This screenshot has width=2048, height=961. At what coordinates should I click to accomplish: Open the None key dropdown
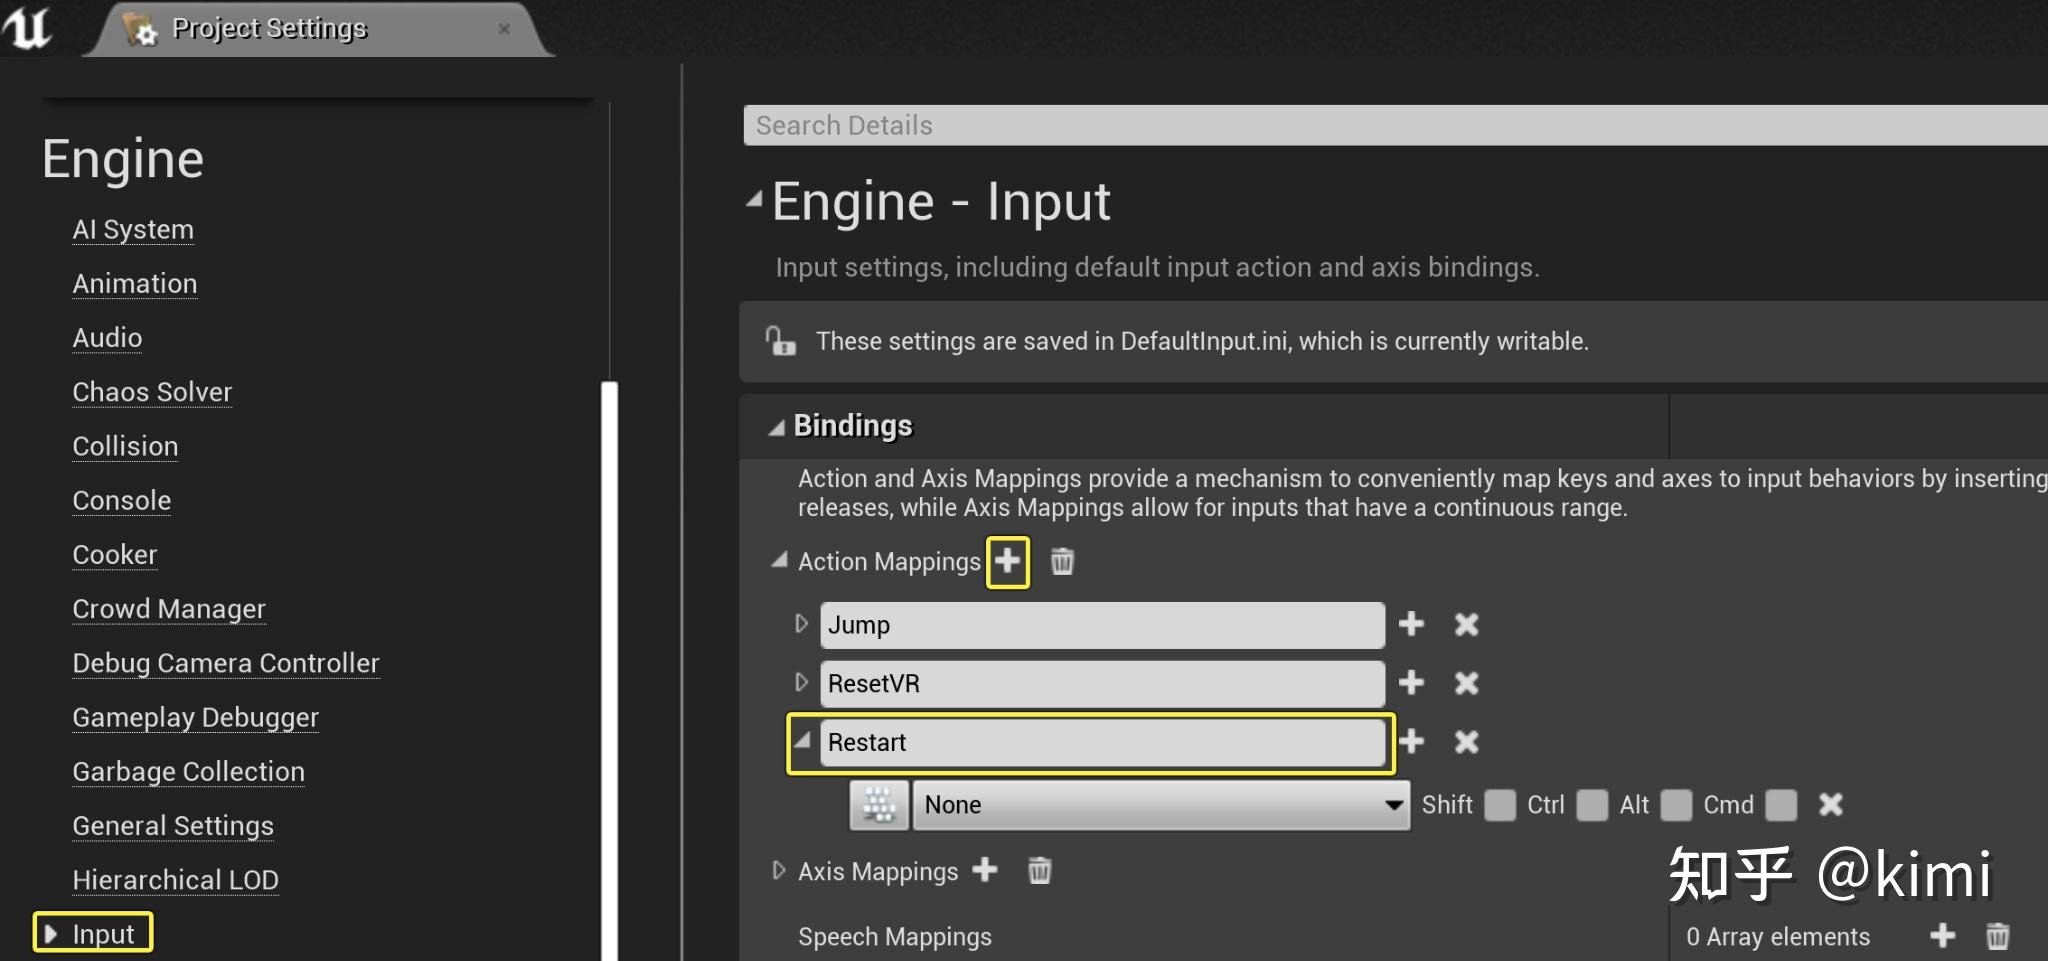1160,805
